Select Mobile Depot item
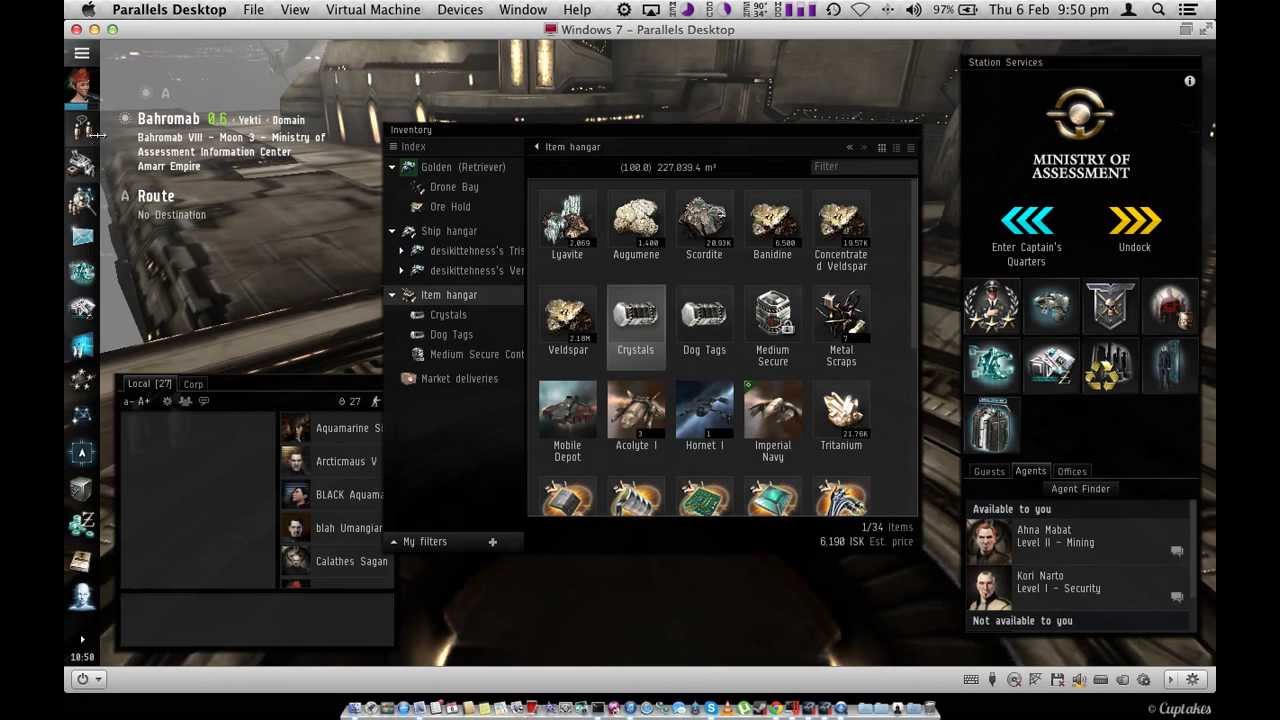The image size is (1280, 720). pyautogui.click(x=567, y=421)
